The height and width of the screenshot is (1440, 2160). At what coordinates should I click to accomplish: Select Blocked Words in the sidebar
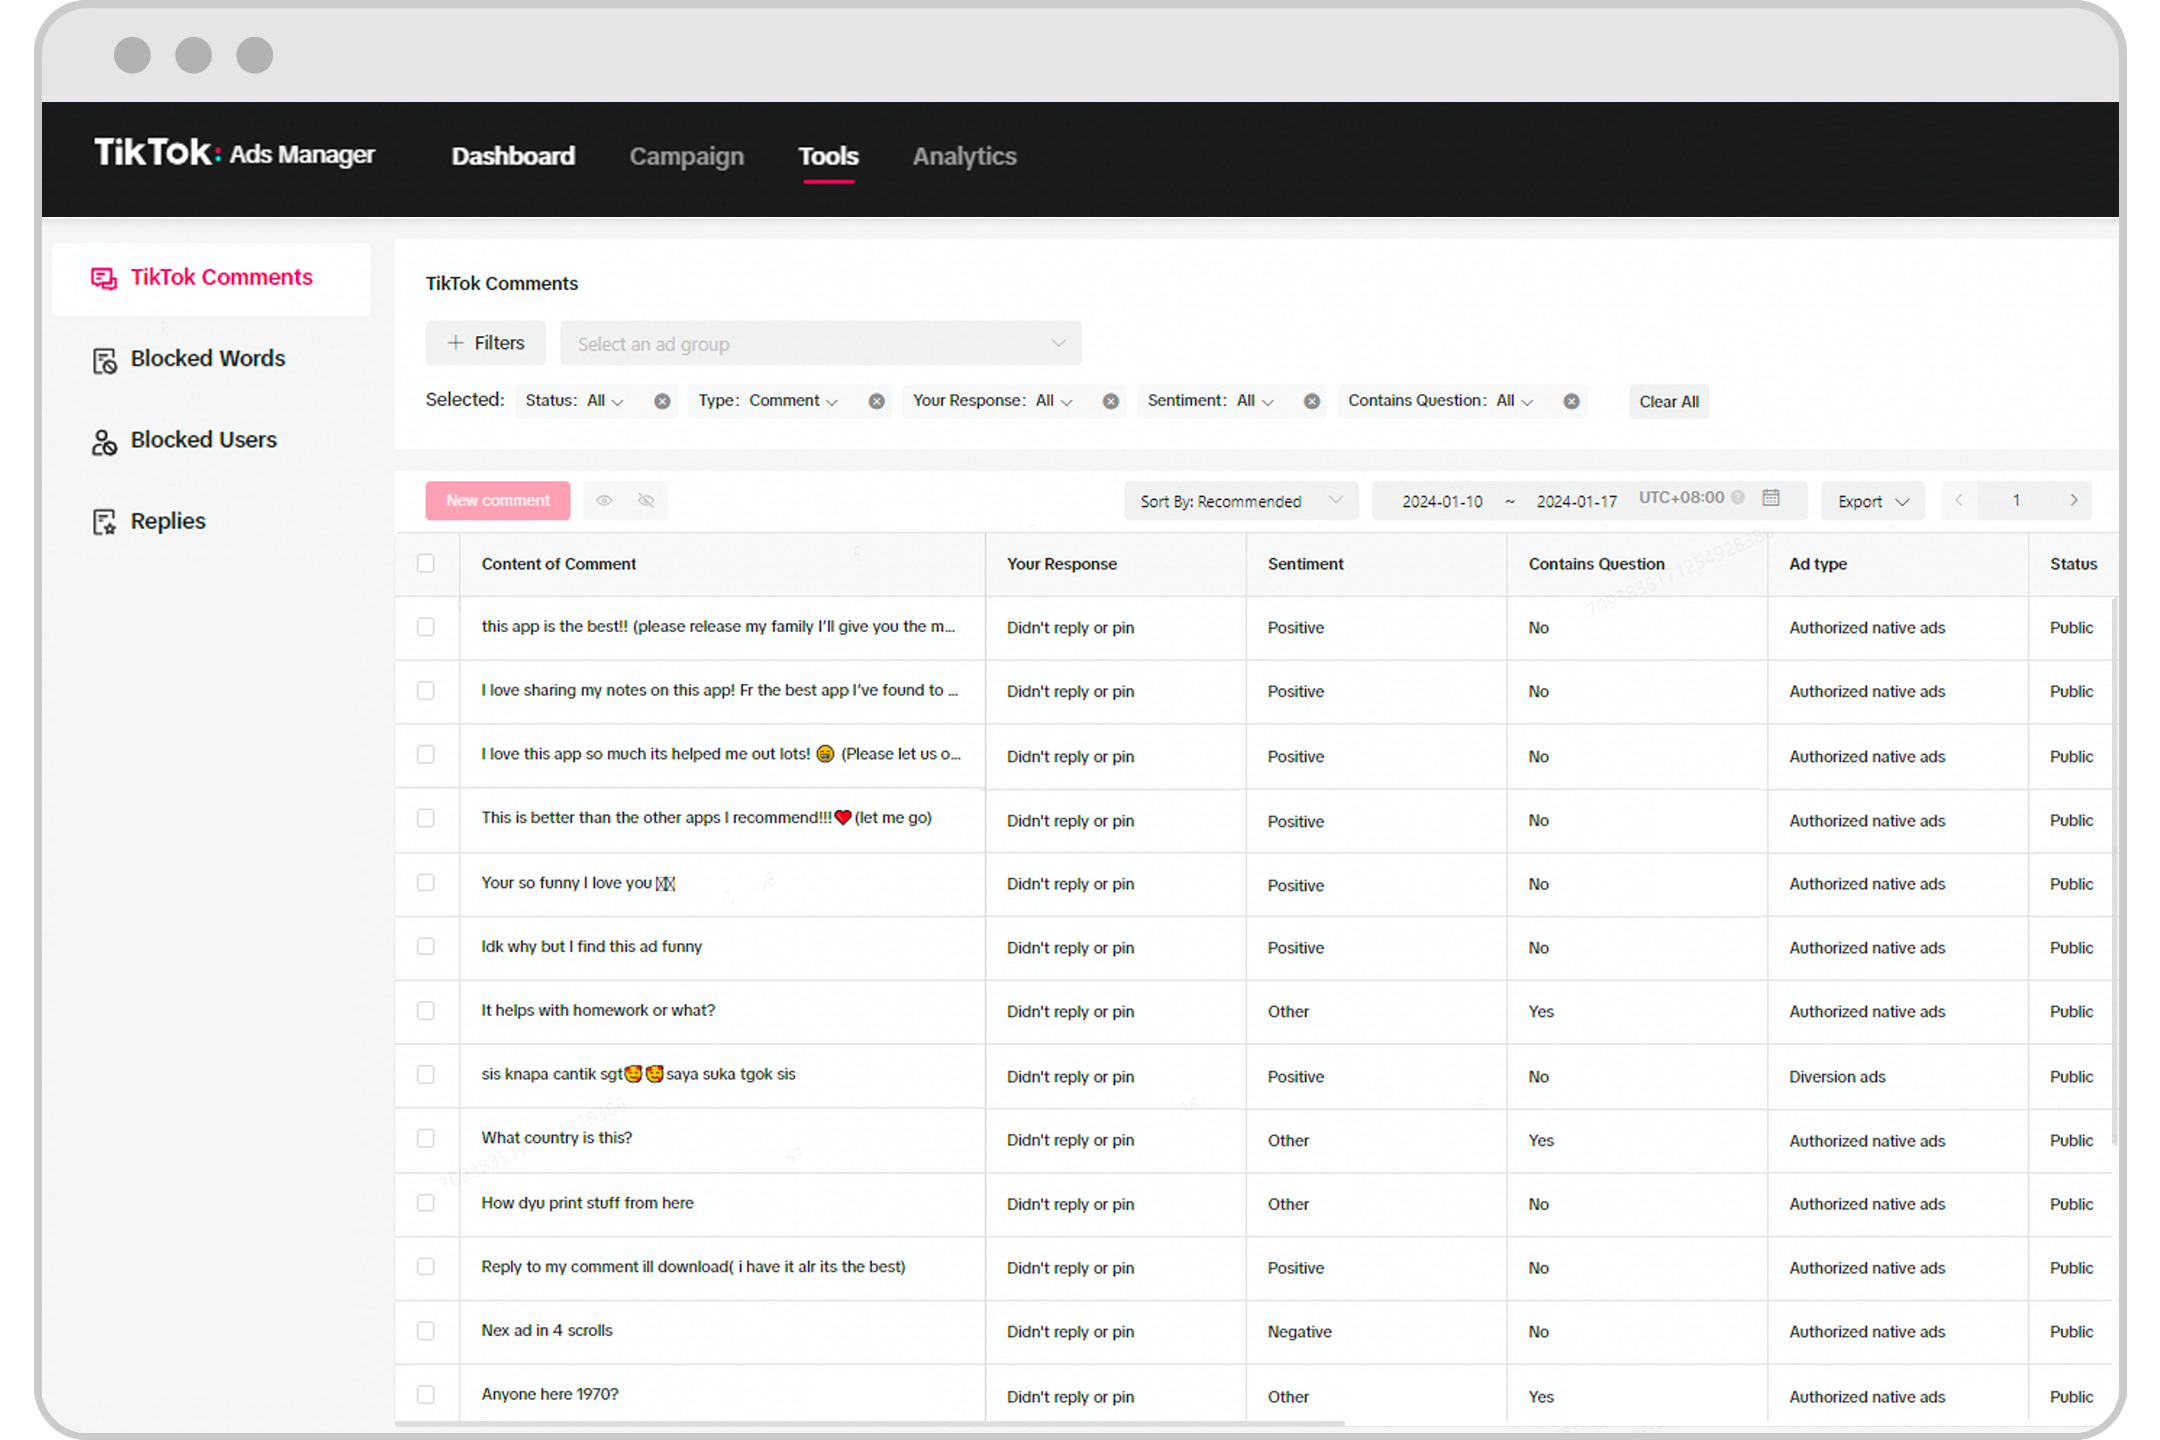(207, 359)
